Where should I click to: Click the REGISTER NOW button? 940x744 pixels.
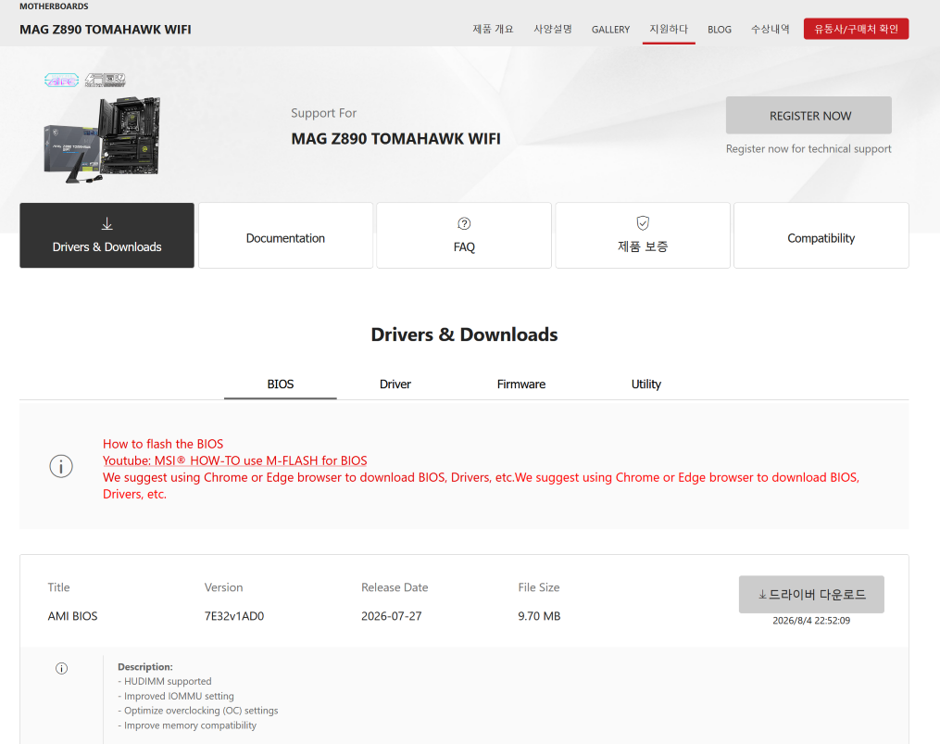click(x=809, y=115)
